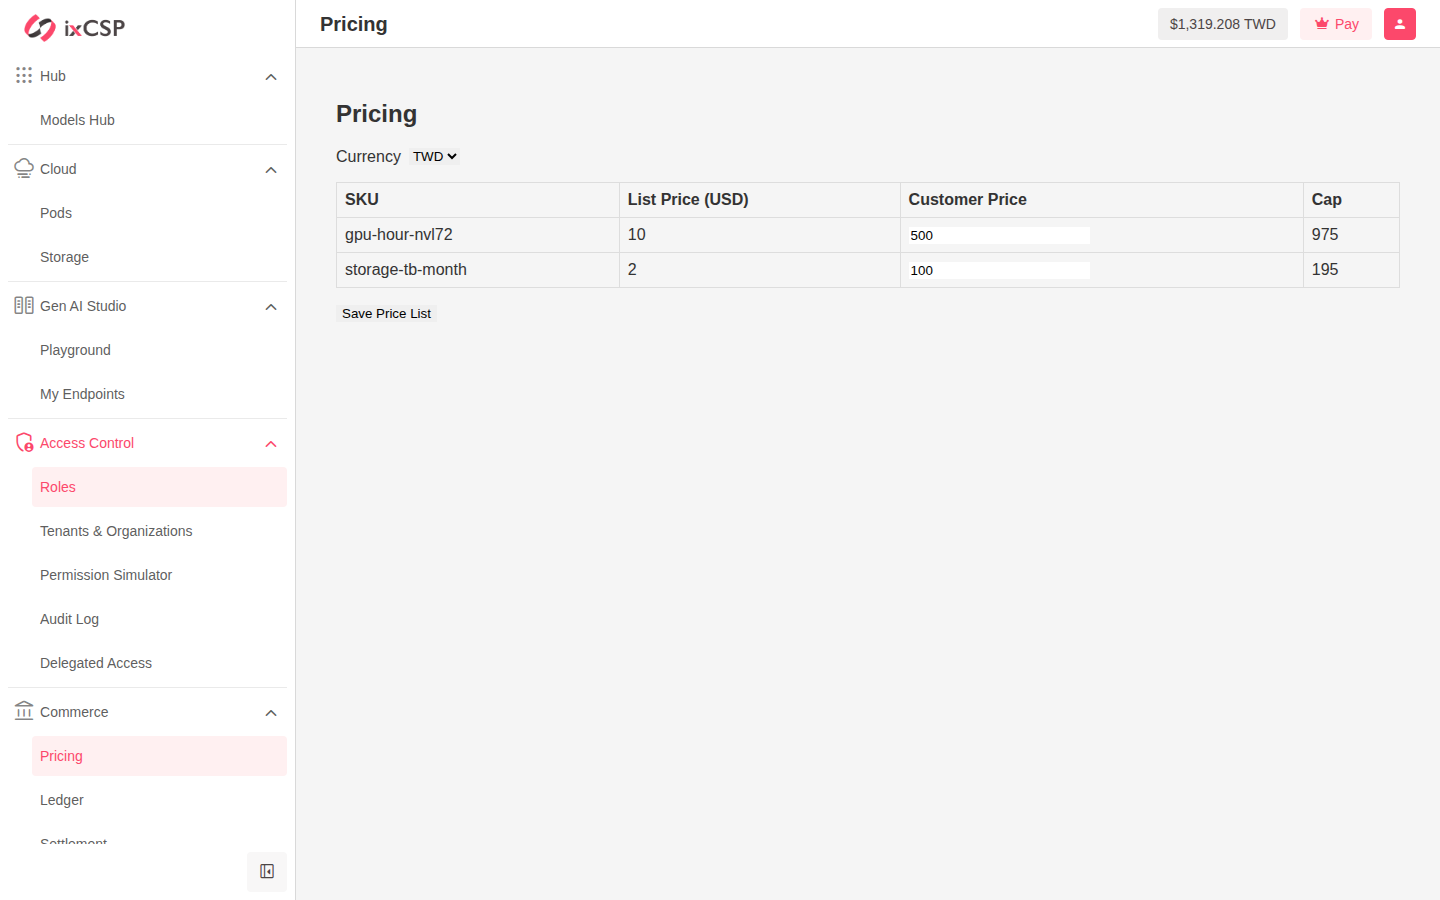Click the Commerce bank icon

coord(24,711)
